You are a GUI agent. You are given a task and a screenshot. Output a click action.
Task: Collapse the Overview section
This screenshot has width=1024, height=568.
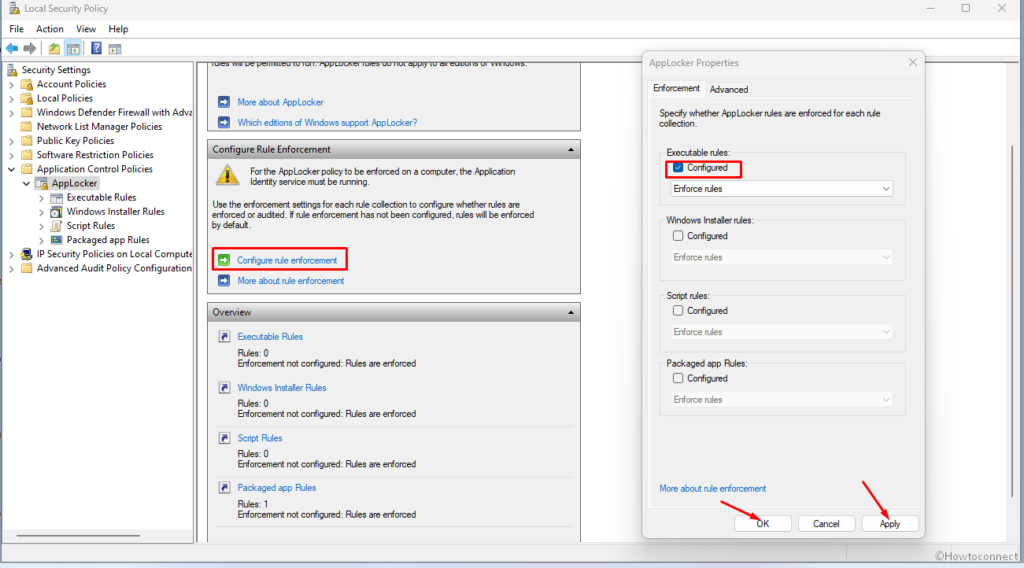click(571, 313)
